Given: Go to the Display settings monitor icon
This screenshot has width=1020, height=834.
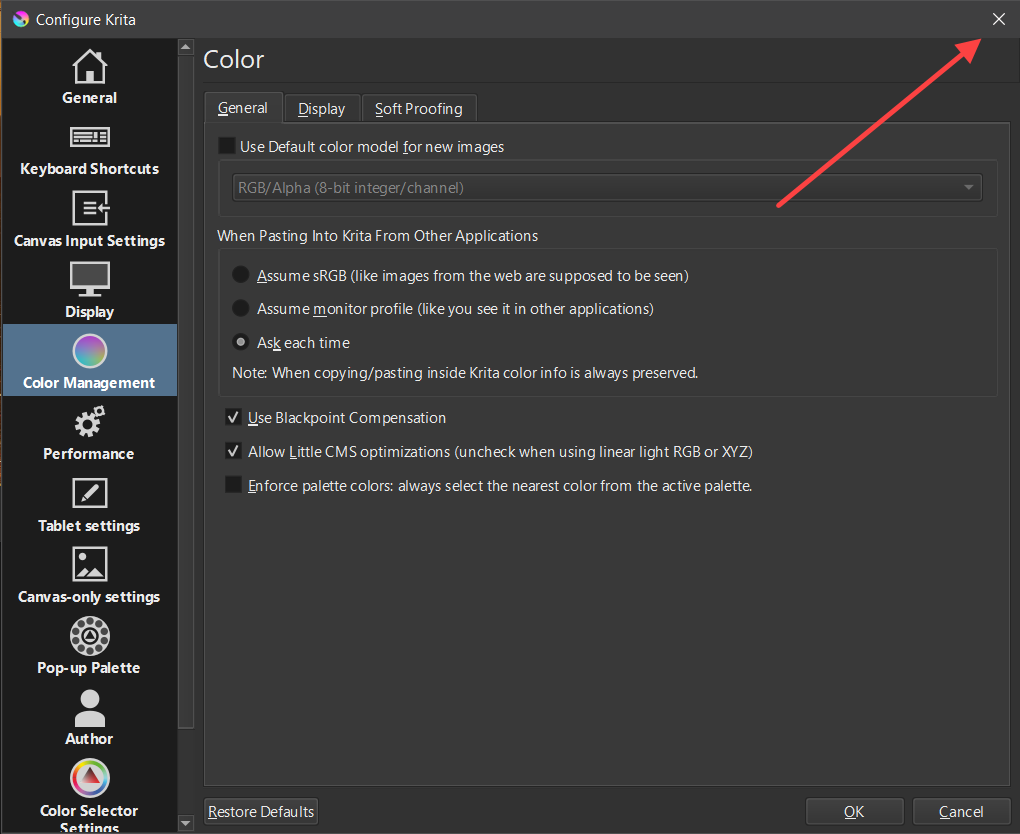Looking at the screenshot, I should [x=89, y=279].
